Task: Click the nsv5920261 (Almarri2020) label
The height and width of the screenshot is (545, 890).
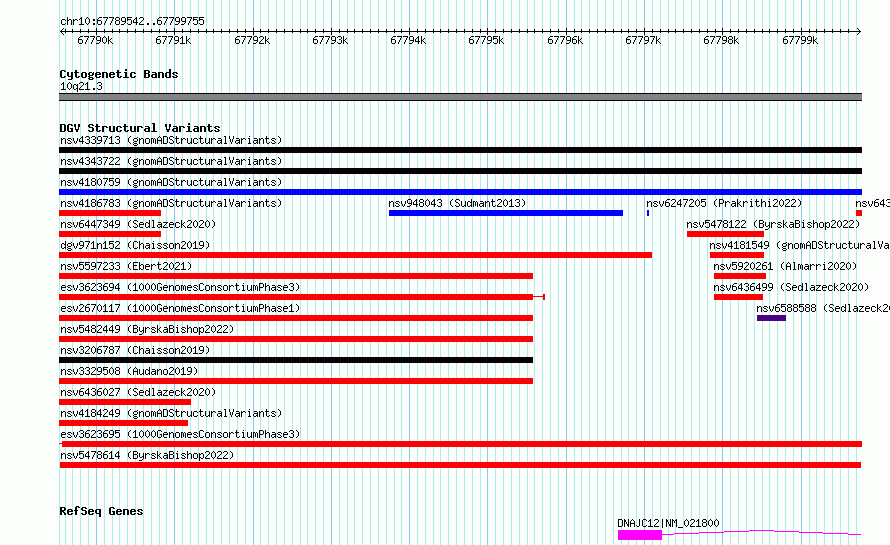Action: click(x=785, y=266)
